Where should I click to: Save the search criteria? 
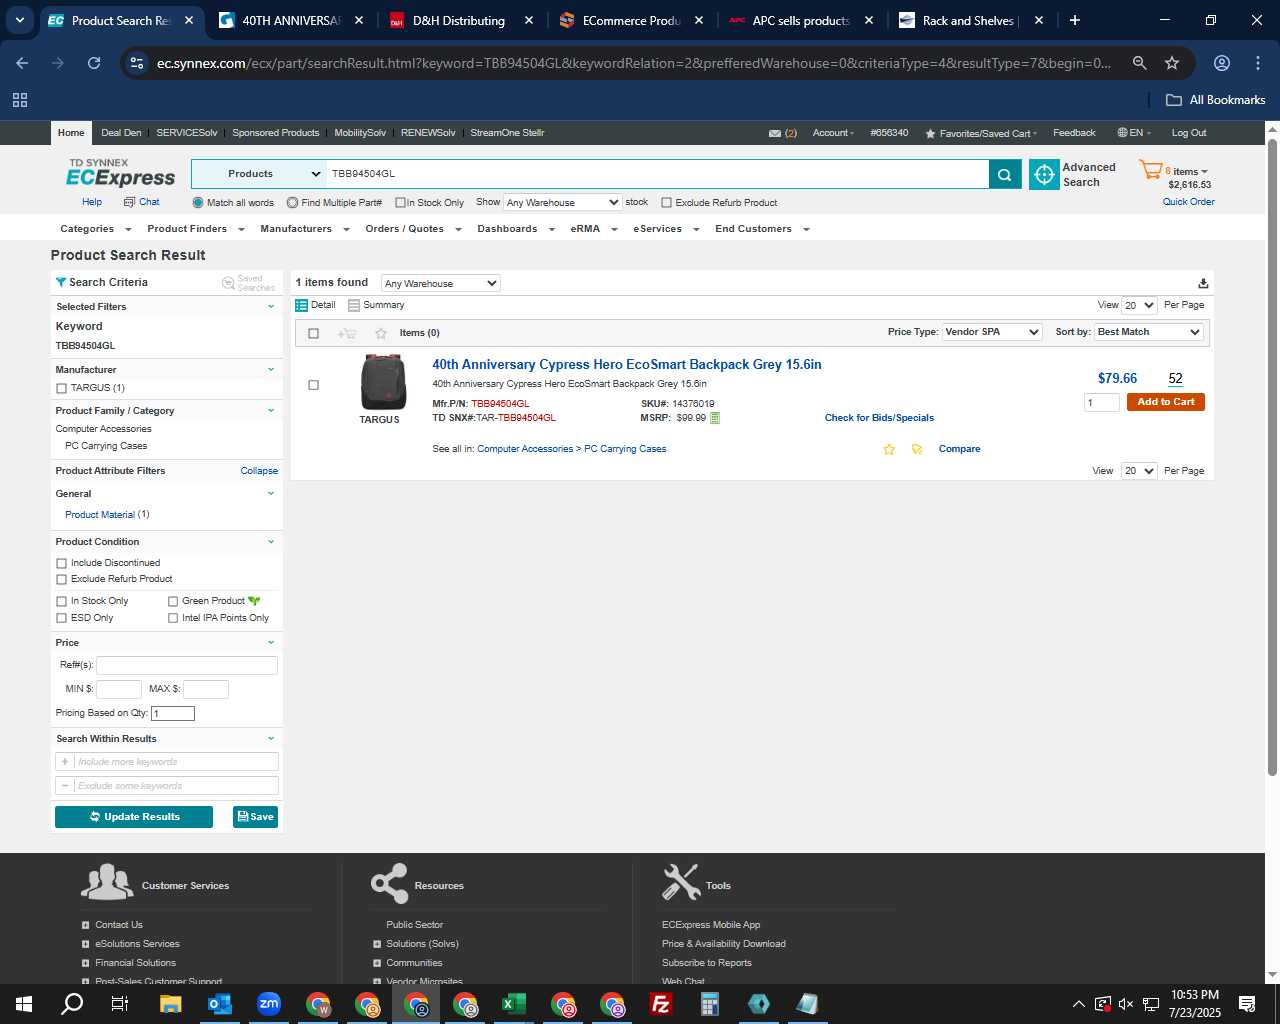(255, 817)
